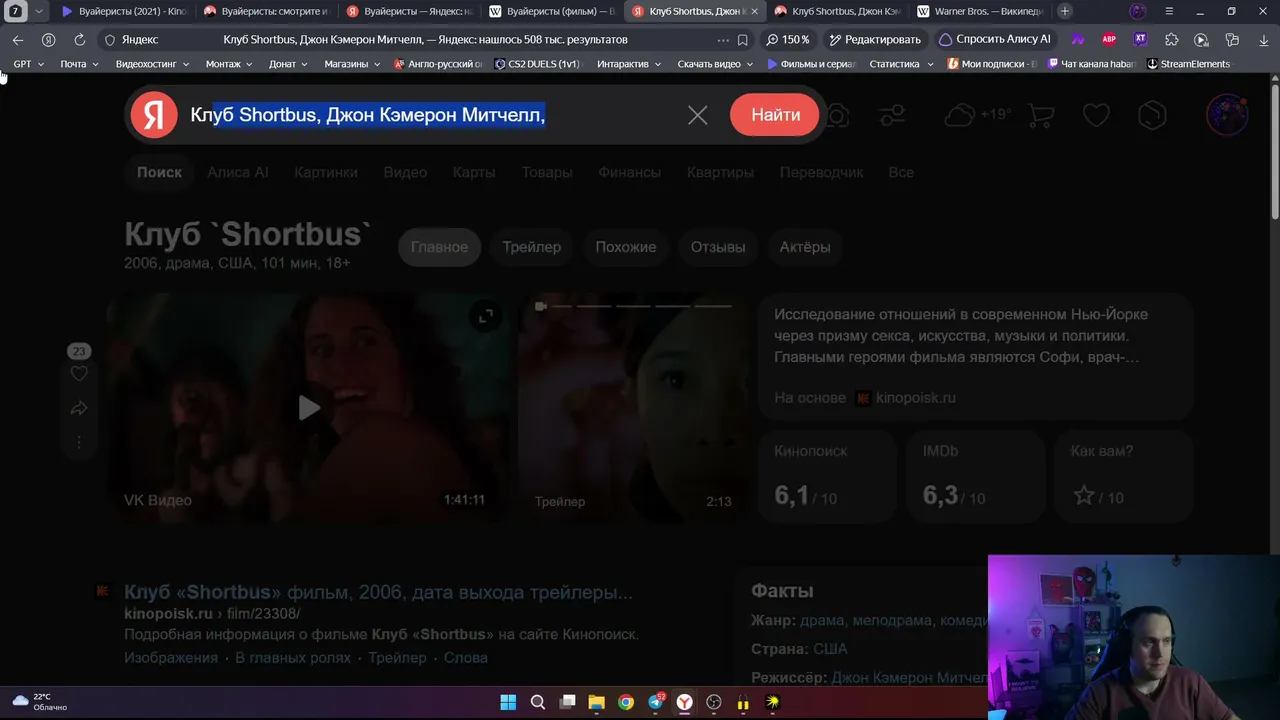This screenshot has height=720, width=1280.
Task: Switch to the Картинки tab
Action: pos(326,172)
